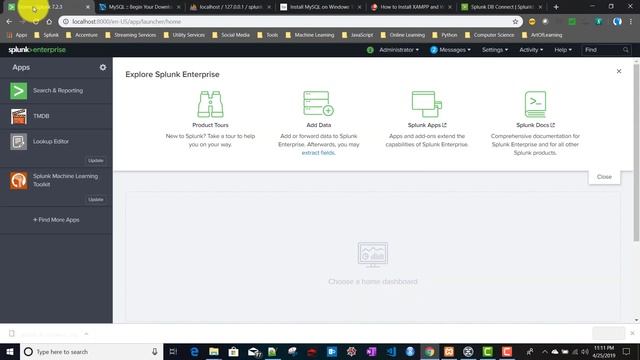Open the TMDB app icon
640x360 pixels.
point(19,116)
